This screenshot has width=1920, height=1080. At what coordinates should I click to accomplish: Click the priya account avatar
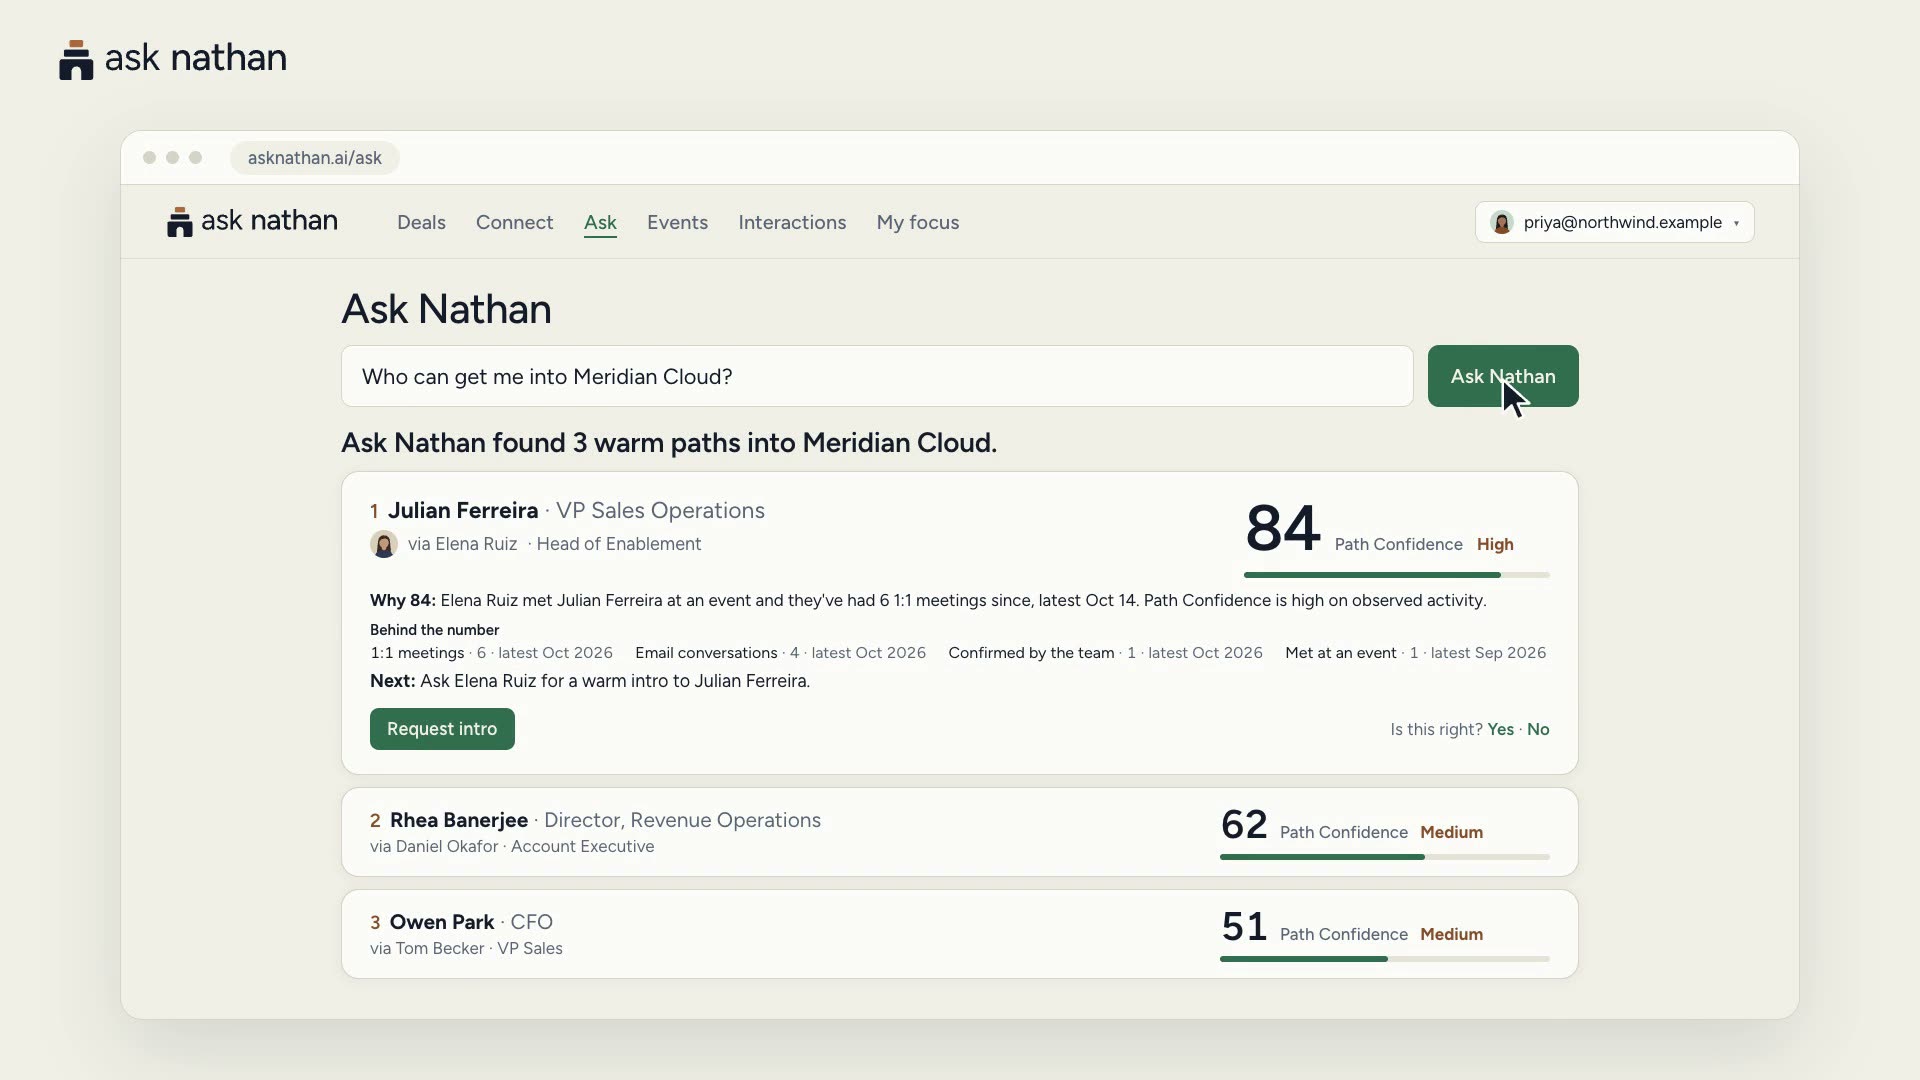[x=1501, y=222]
